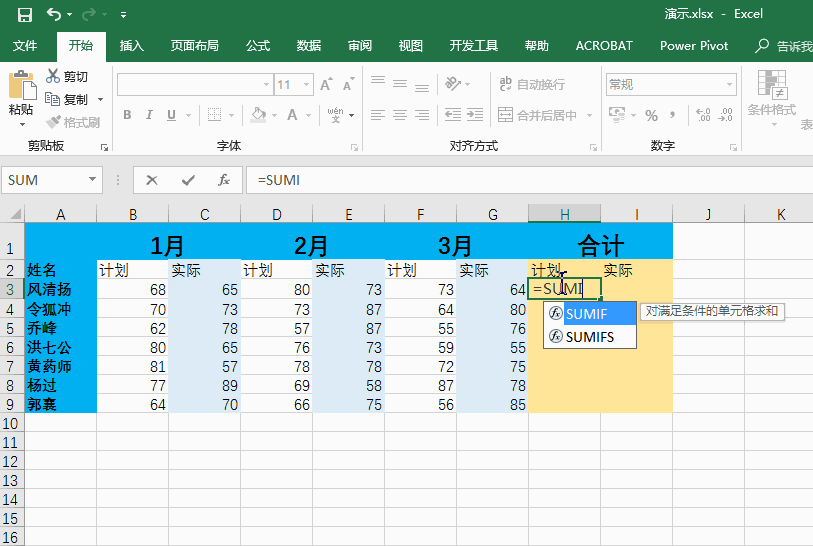Expand the 合并后居中 dropdown arrow

tap(590, 115)
